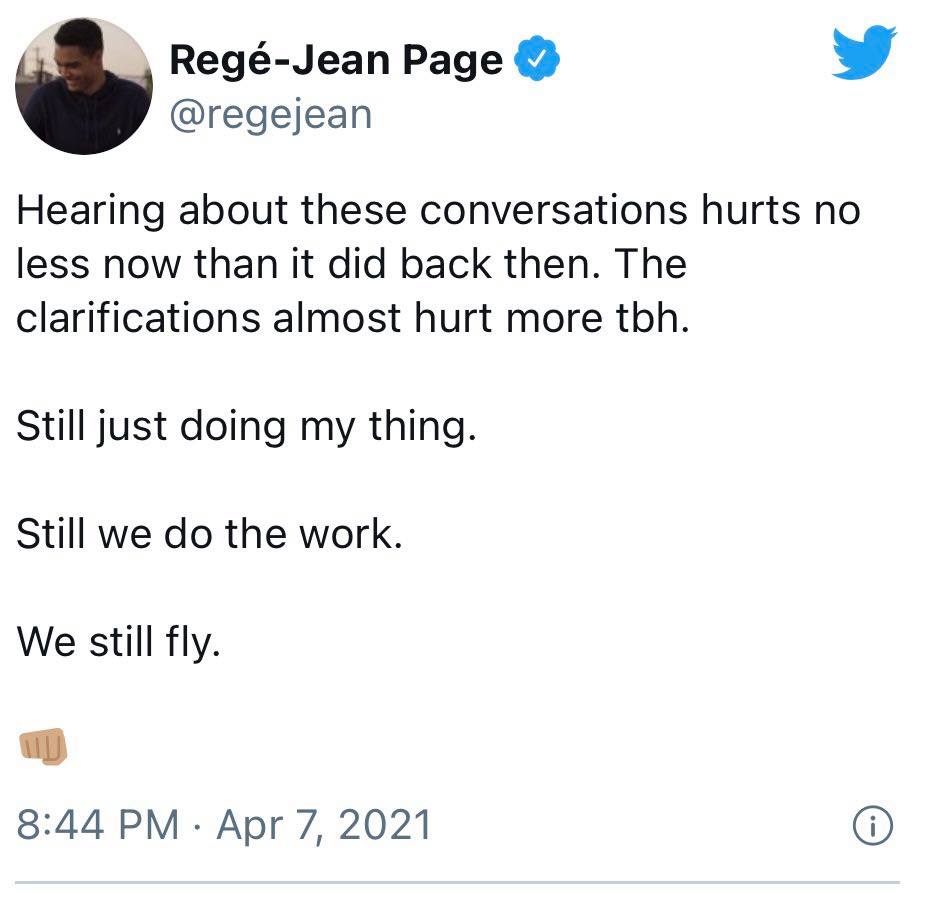Click the words "hurt more" in the tweet

[508, 318]
